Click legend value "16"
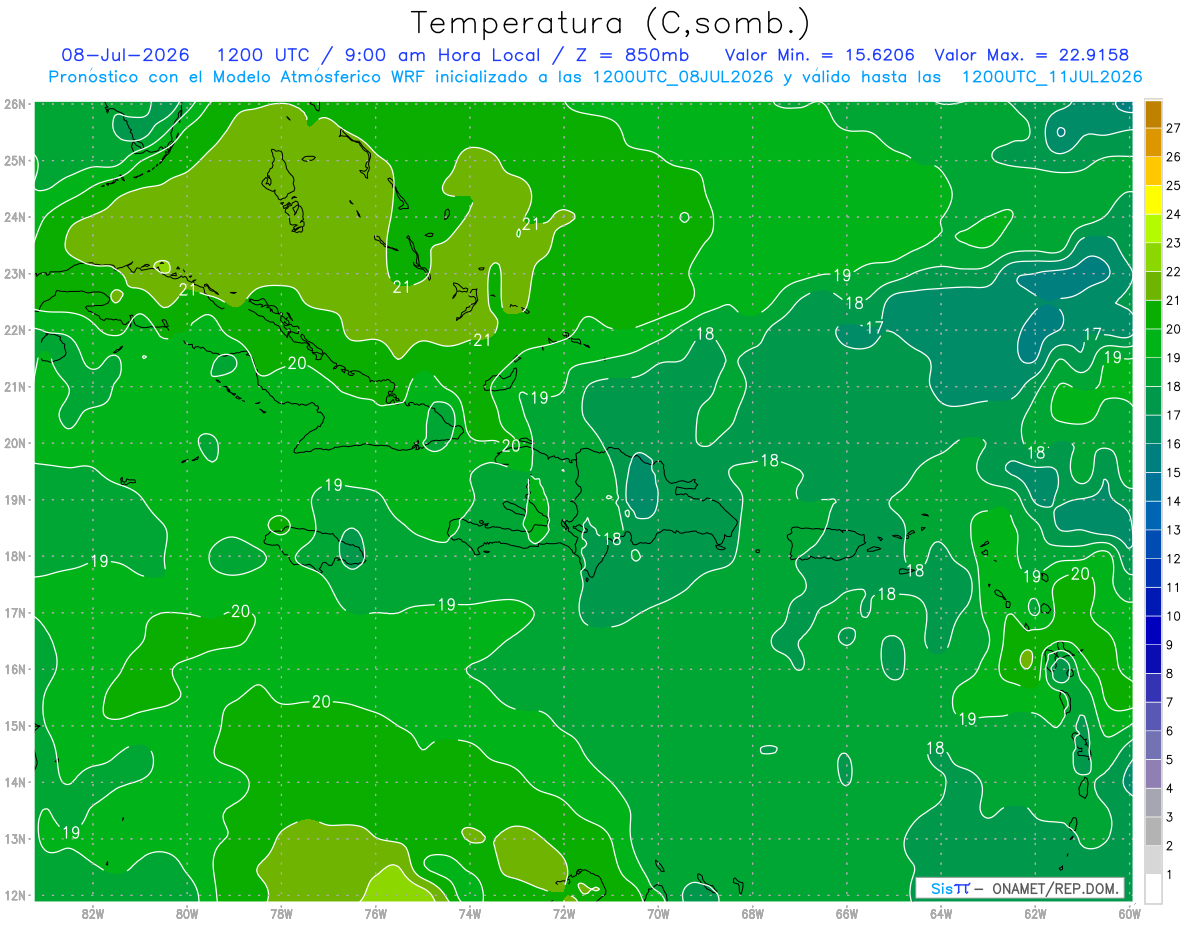Screen dimensions: 1200x927 pyautogui.click(x=1174, y=444)
